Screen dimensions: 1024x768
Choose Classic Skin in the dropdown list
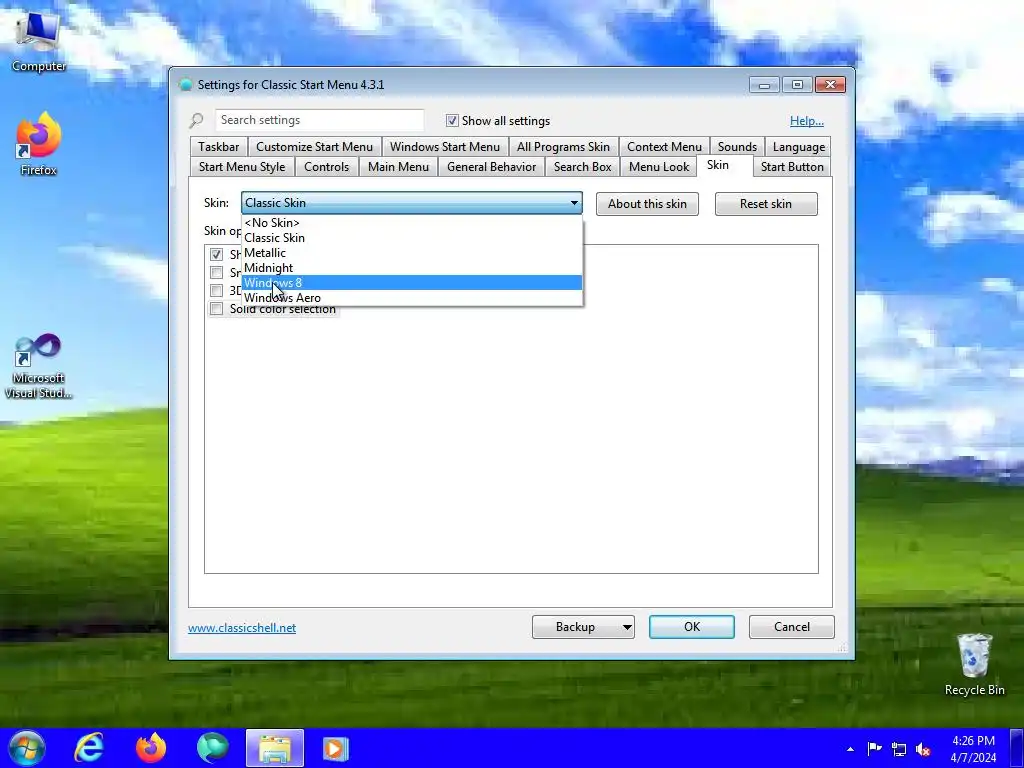(412, 238)
